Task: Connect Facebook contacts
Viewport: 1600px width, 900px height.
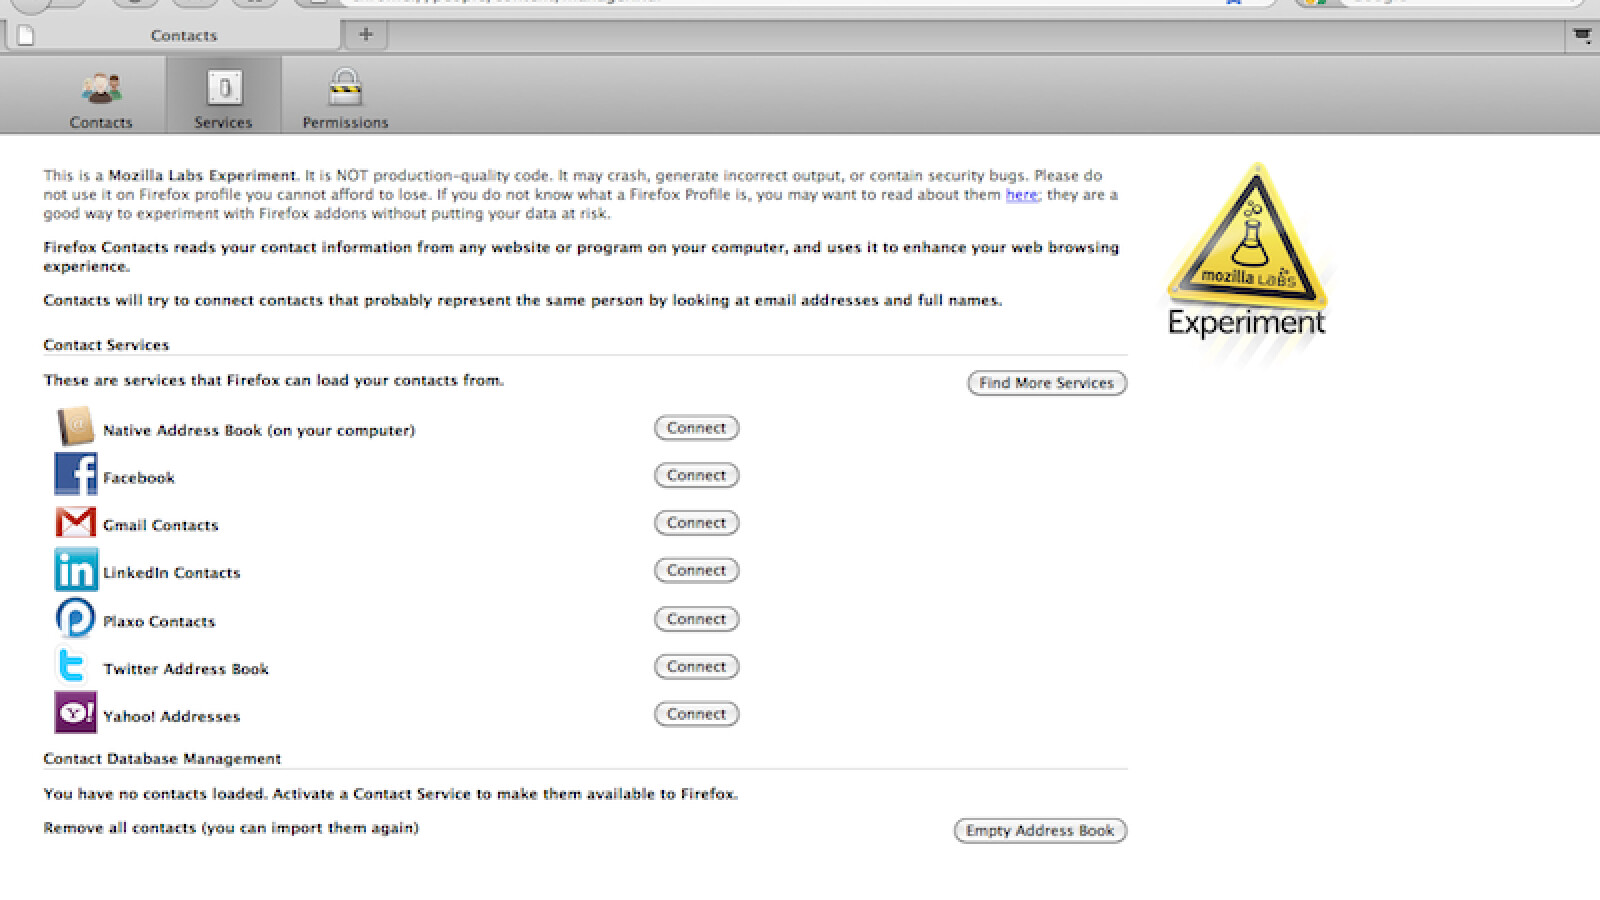Action: 696,475
